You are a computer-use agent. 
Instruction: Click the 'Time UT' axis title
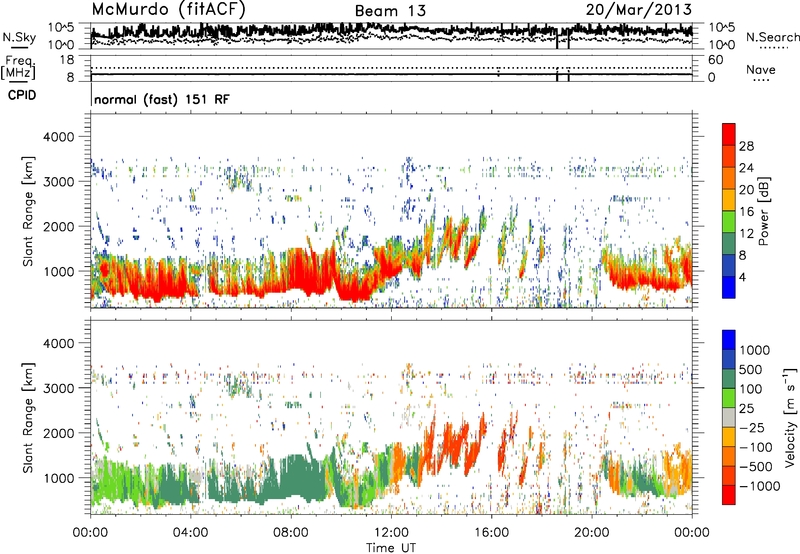pyautogui.click(x=391, y=548)
